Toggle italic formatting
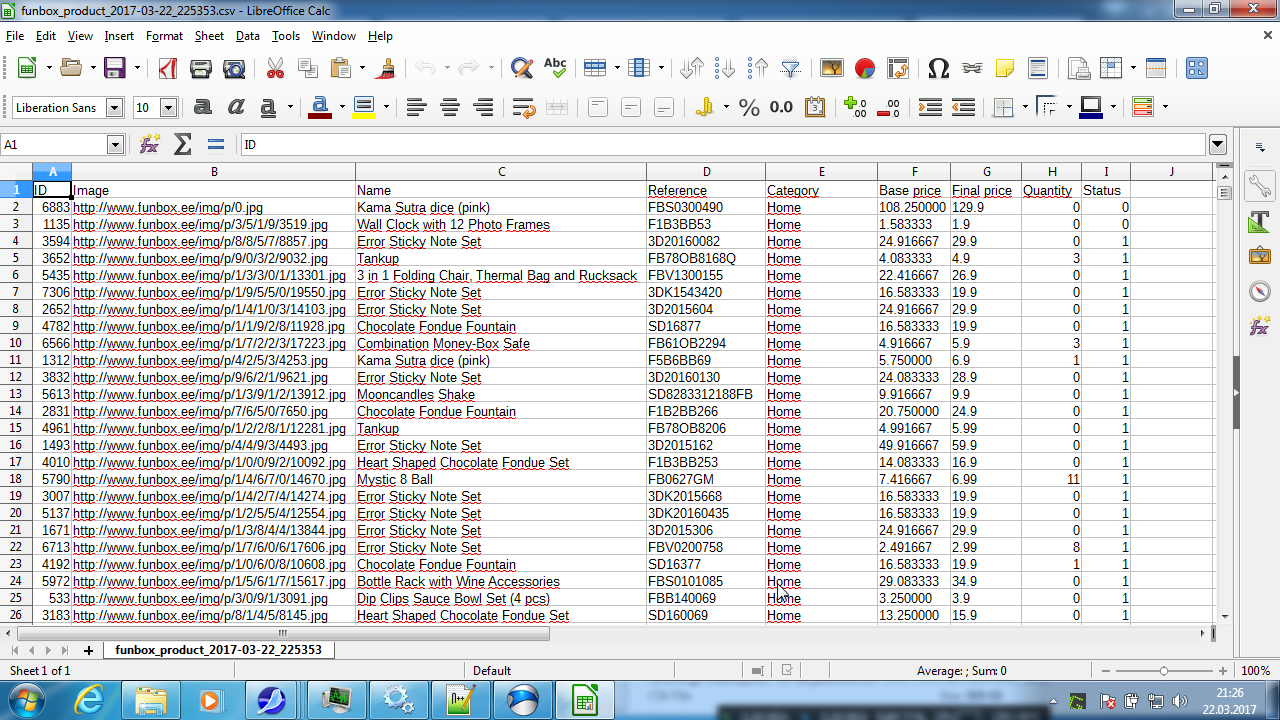 pyautogui.click(x=236, y=108)
